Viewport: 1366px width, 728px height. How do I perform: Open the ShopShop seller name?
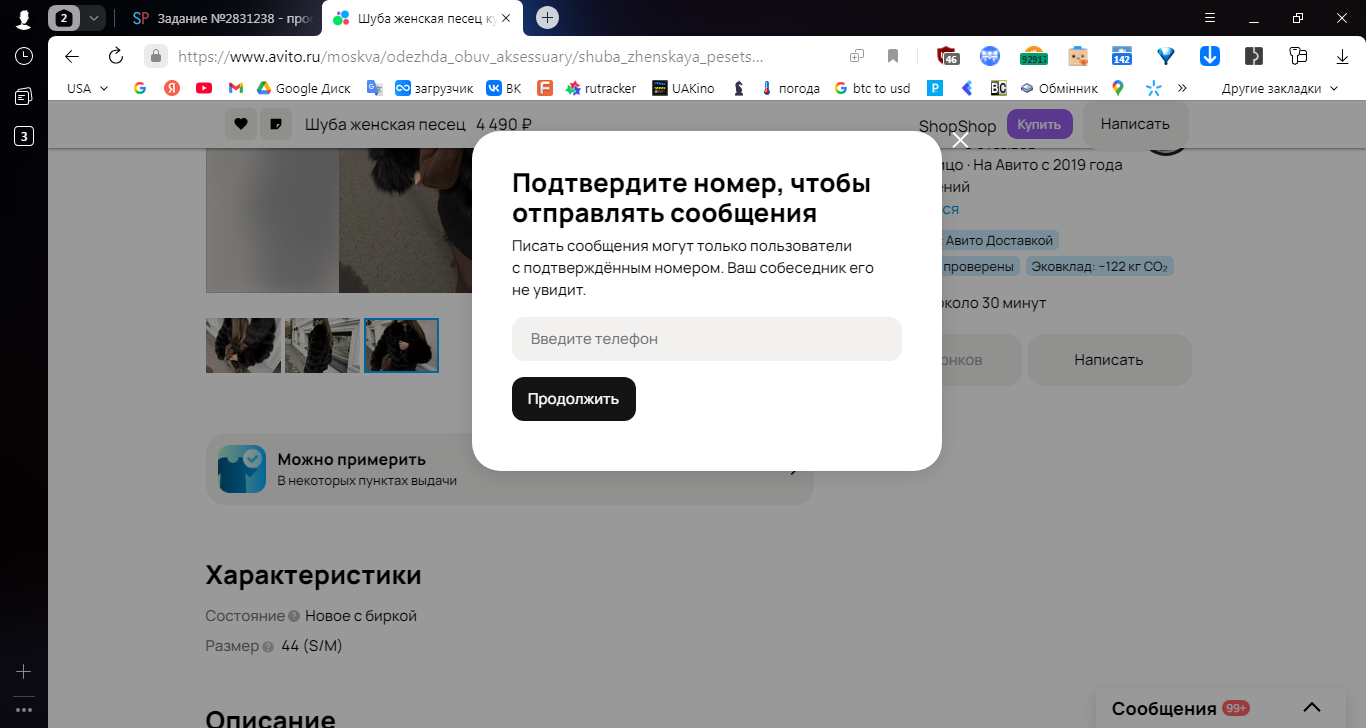coord(958,126)
